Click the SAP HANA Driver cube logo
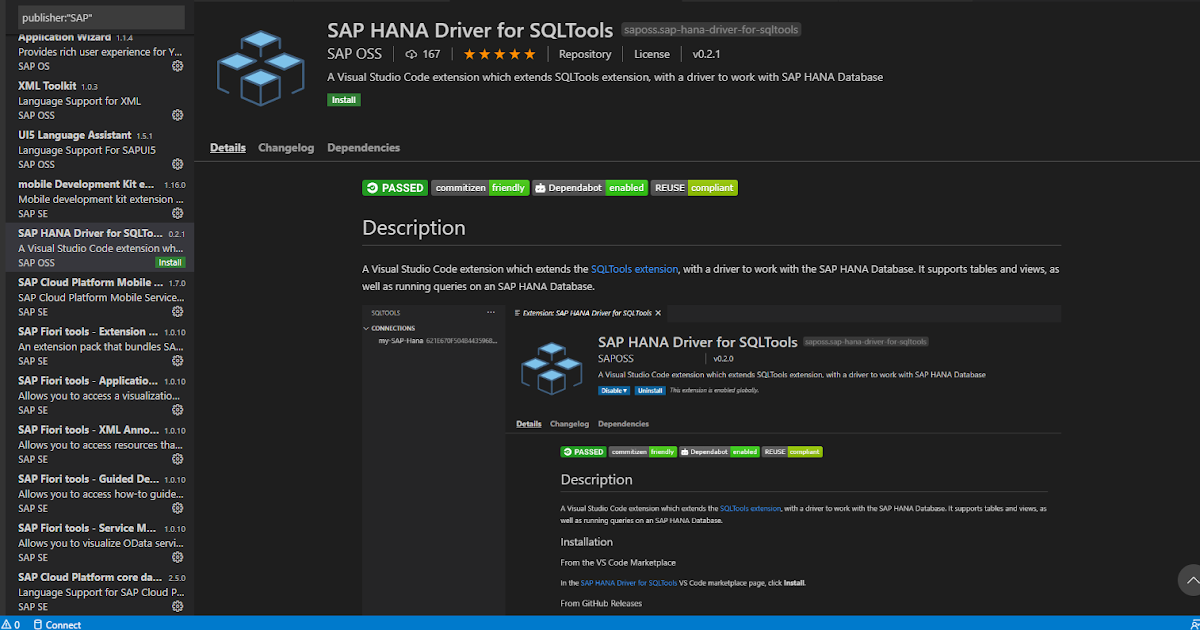This screenshot has height=630, width=1200. click(263, 69)
